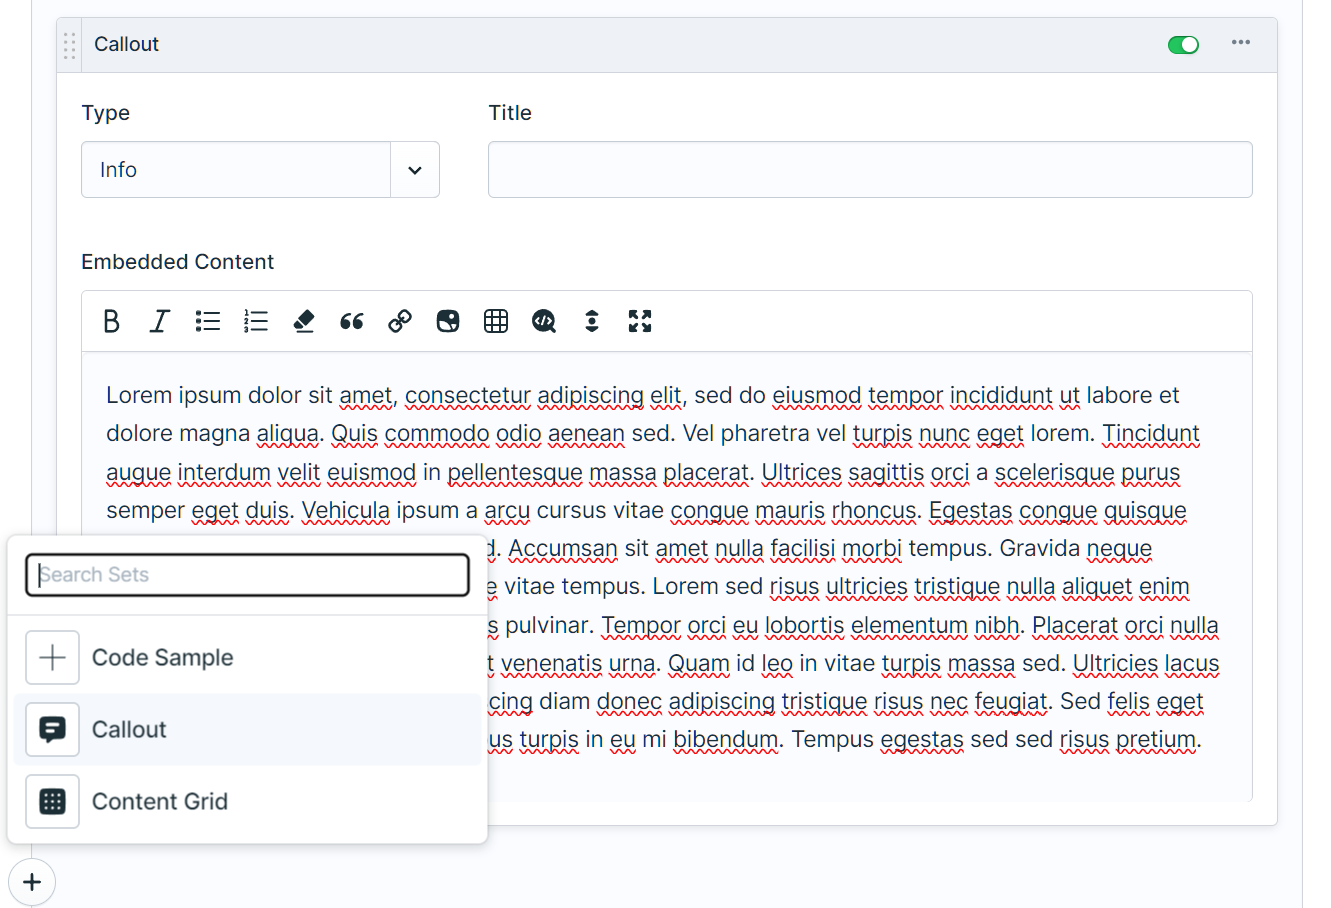
Task: Open the Callout three-dots options menu
Action: click(x=1241, y=43)
